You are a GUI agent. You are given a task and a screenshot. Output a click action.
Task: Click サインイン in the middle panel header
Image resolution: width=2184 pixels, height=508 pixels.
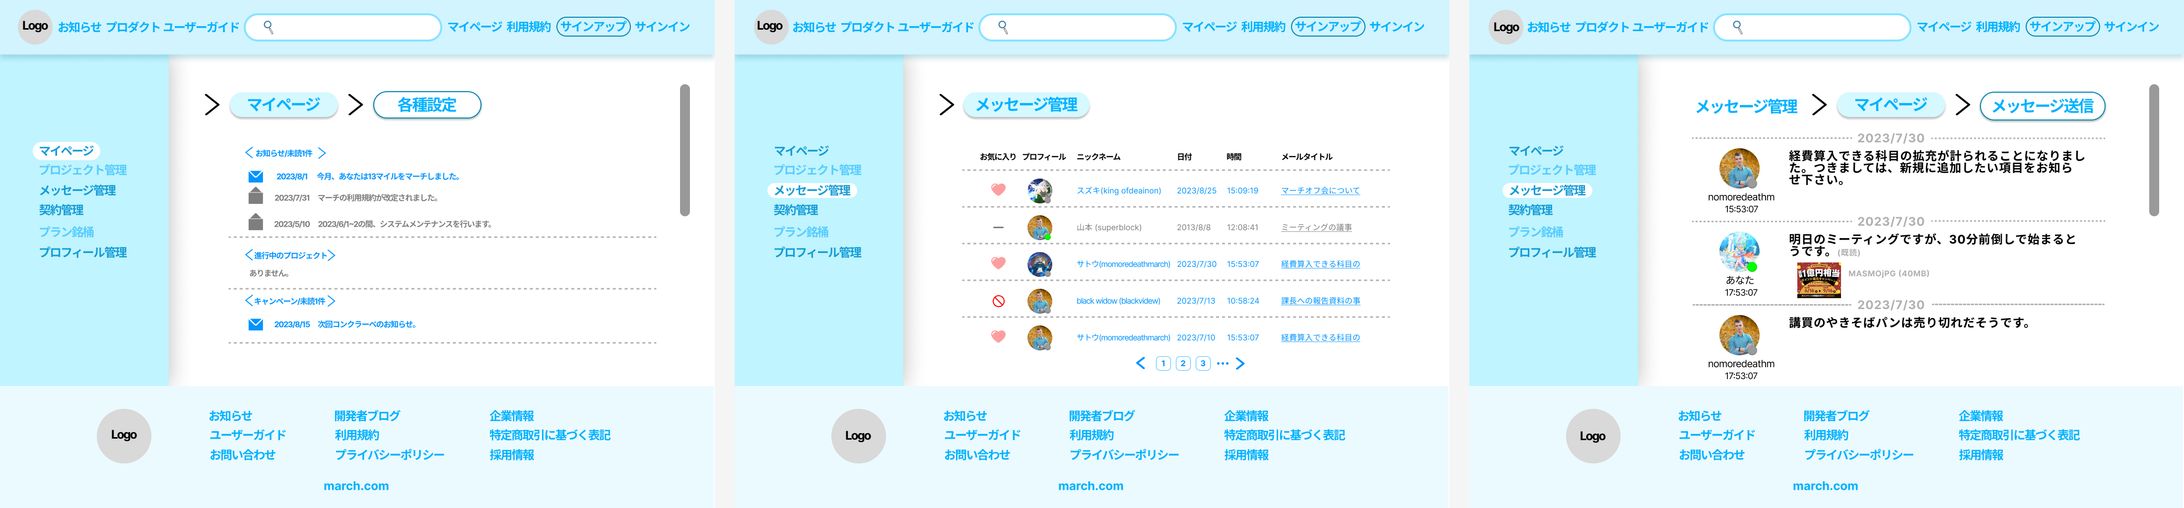[1397, 27]
